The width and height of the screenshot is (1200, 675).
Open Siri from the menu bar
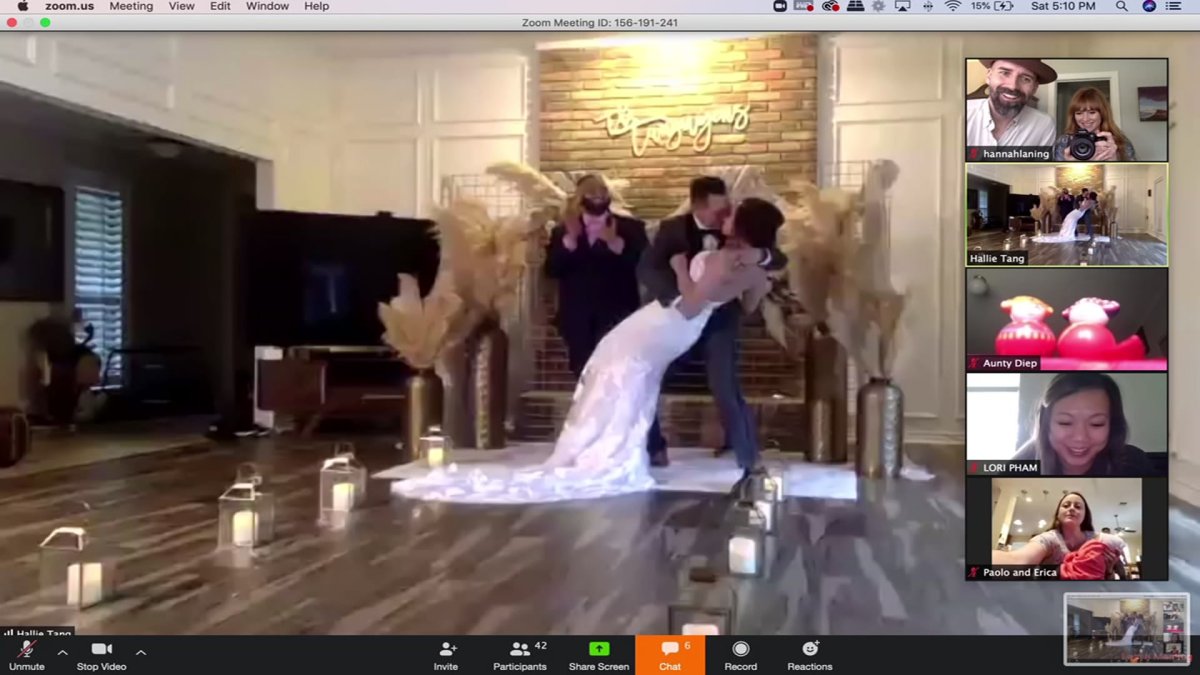[x=1151, y=6]
